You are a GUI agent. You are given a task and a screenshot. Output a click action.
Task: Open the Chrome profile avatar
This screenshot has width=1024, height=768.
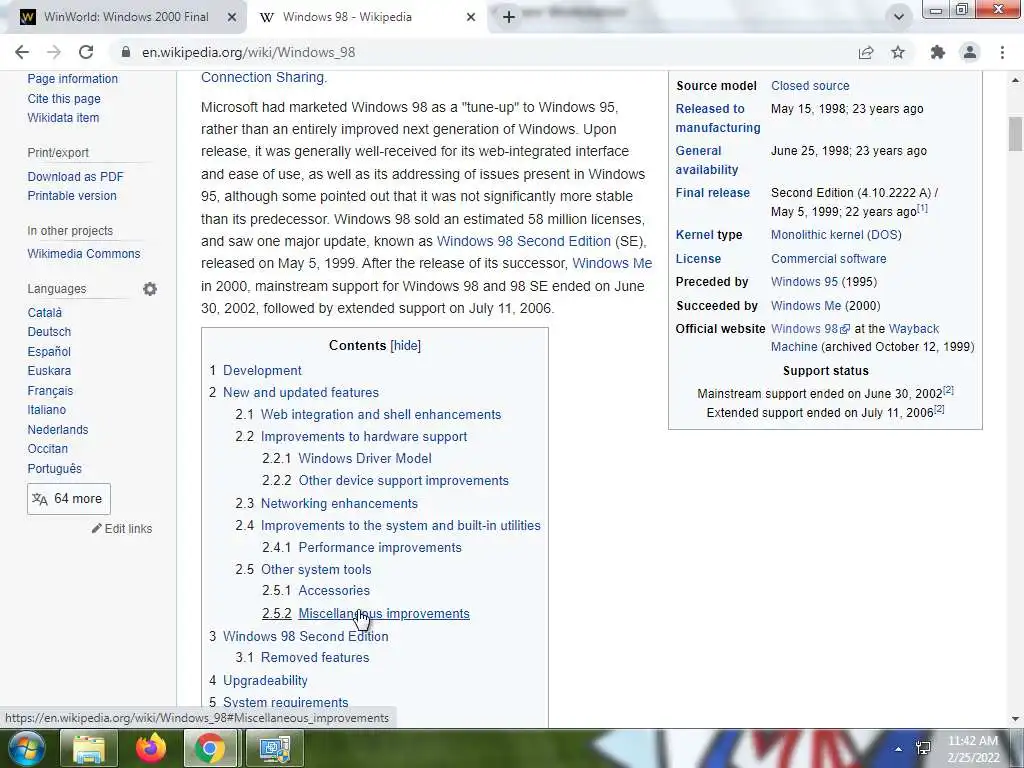point(970,52)
